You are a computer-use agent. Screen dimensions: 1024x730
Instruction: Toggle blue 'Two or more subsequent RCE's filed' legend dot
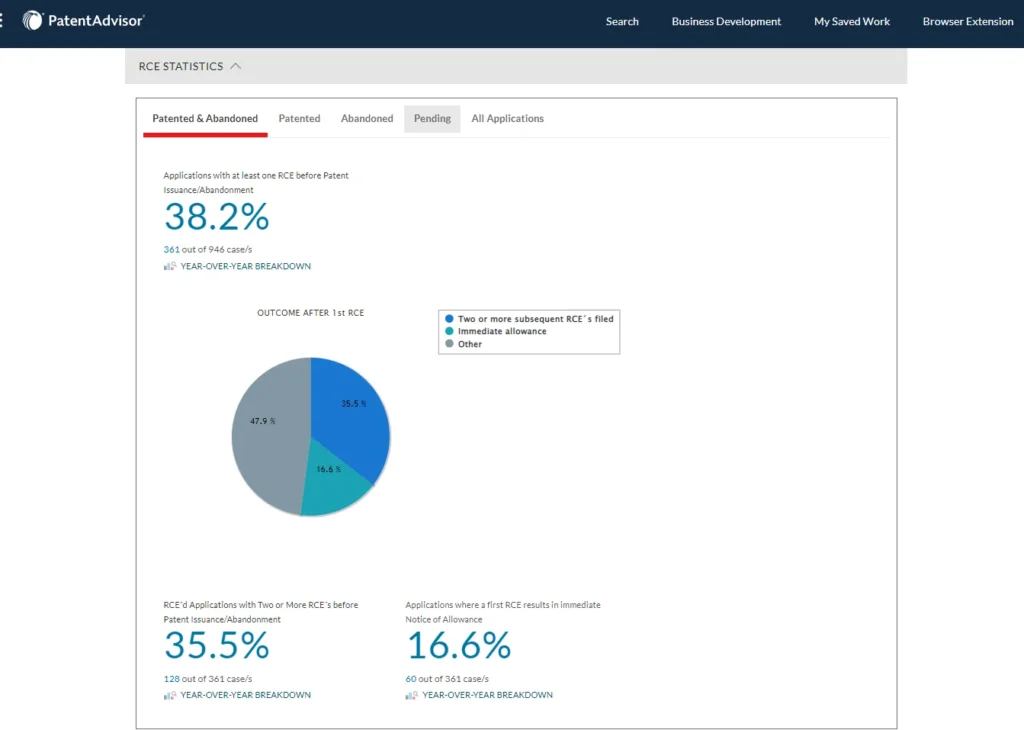(x=449, y=318)
